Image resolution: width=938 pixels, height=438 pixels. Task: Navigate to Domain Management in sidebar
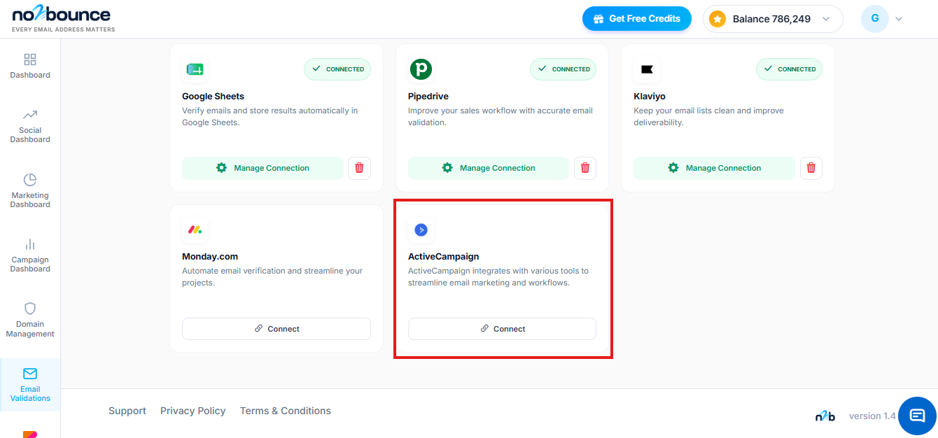click(30, 320)
